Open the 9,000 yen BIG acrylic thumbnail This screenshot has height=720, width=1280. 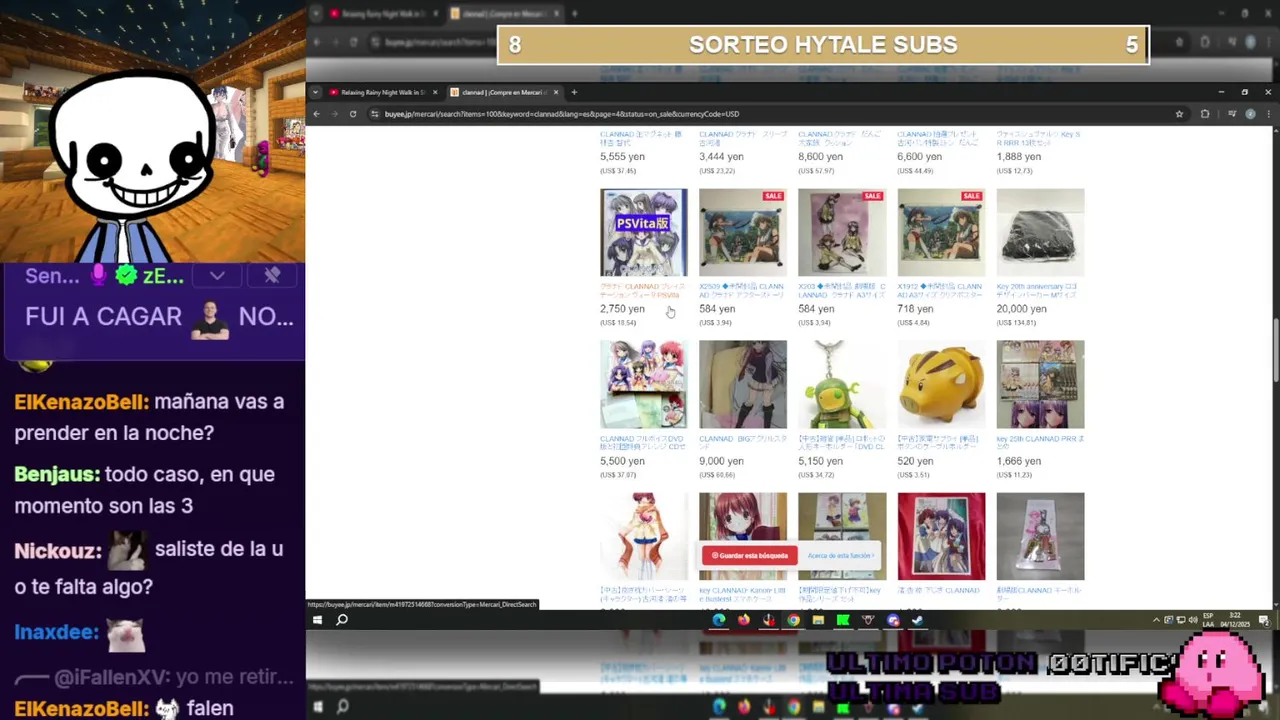(x=743, y=384)
